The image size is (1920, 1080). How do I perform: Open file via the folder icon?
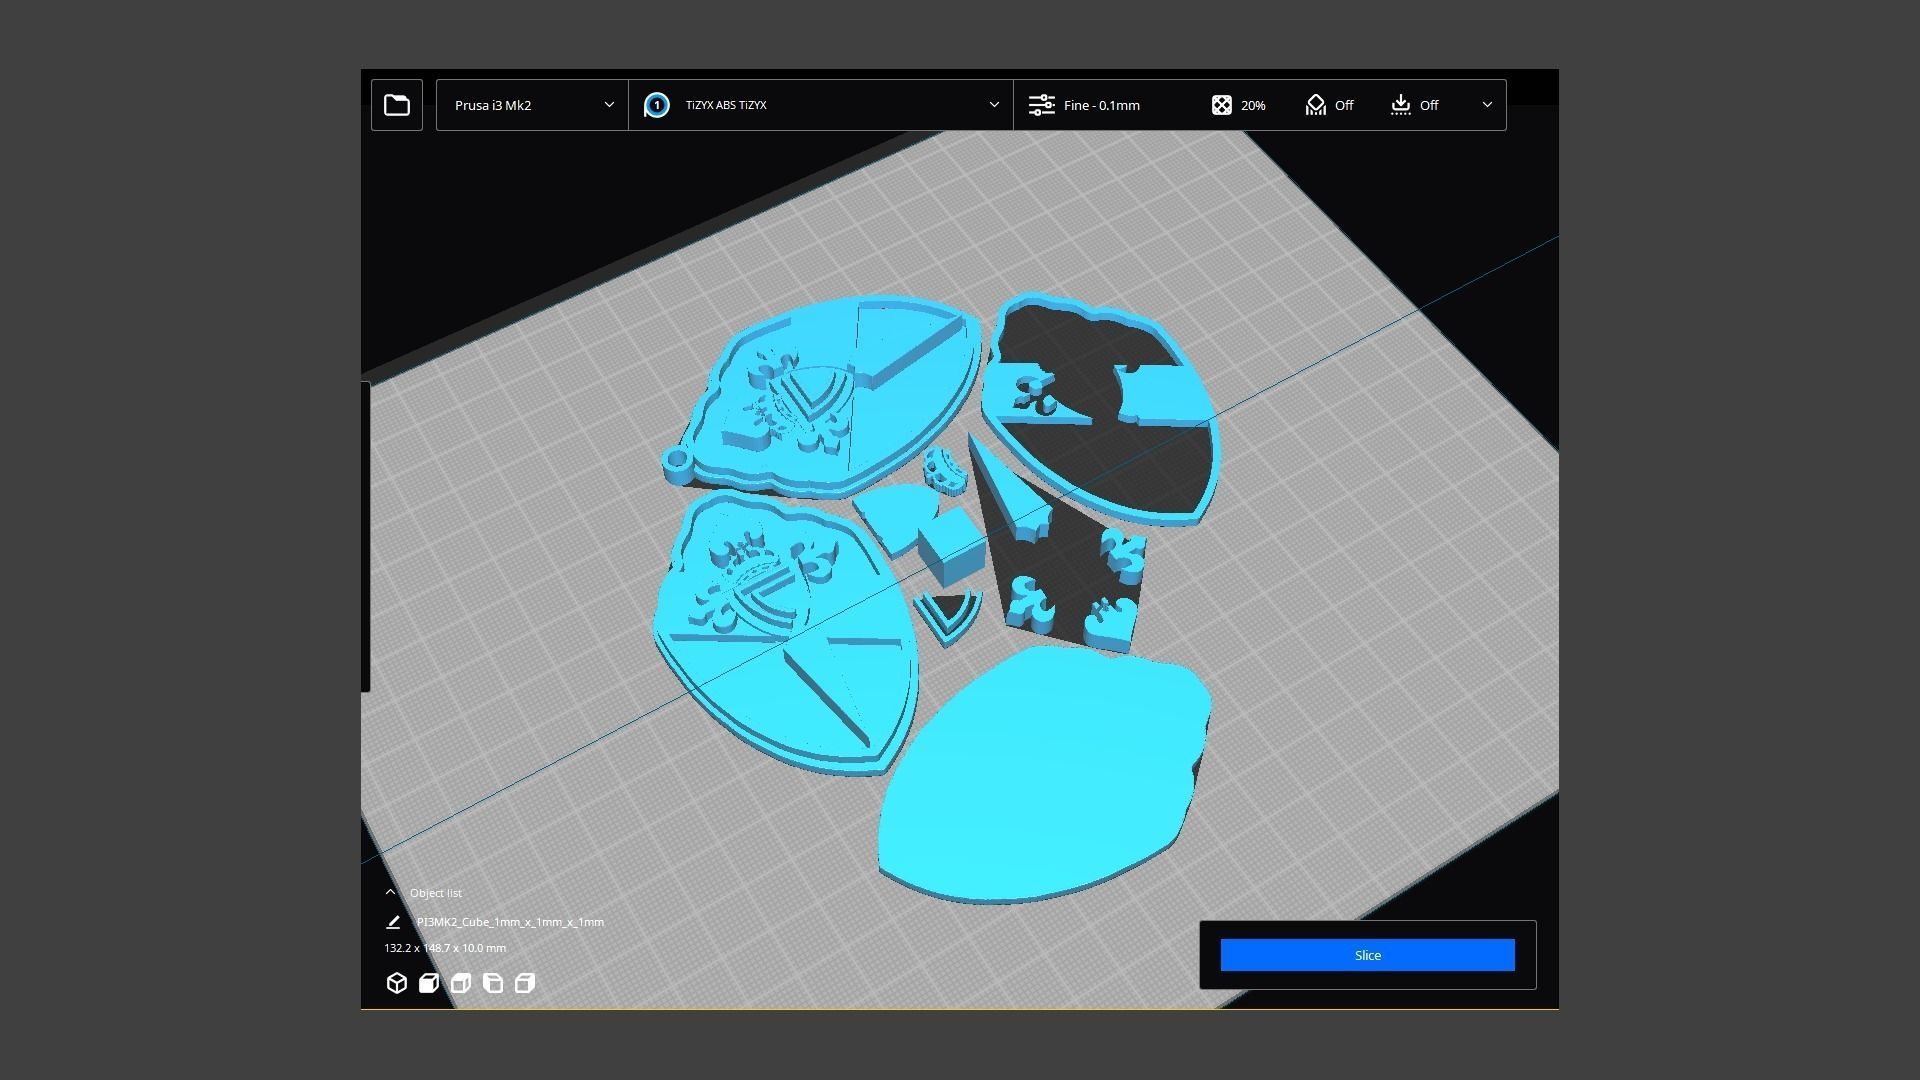(397, 105)
